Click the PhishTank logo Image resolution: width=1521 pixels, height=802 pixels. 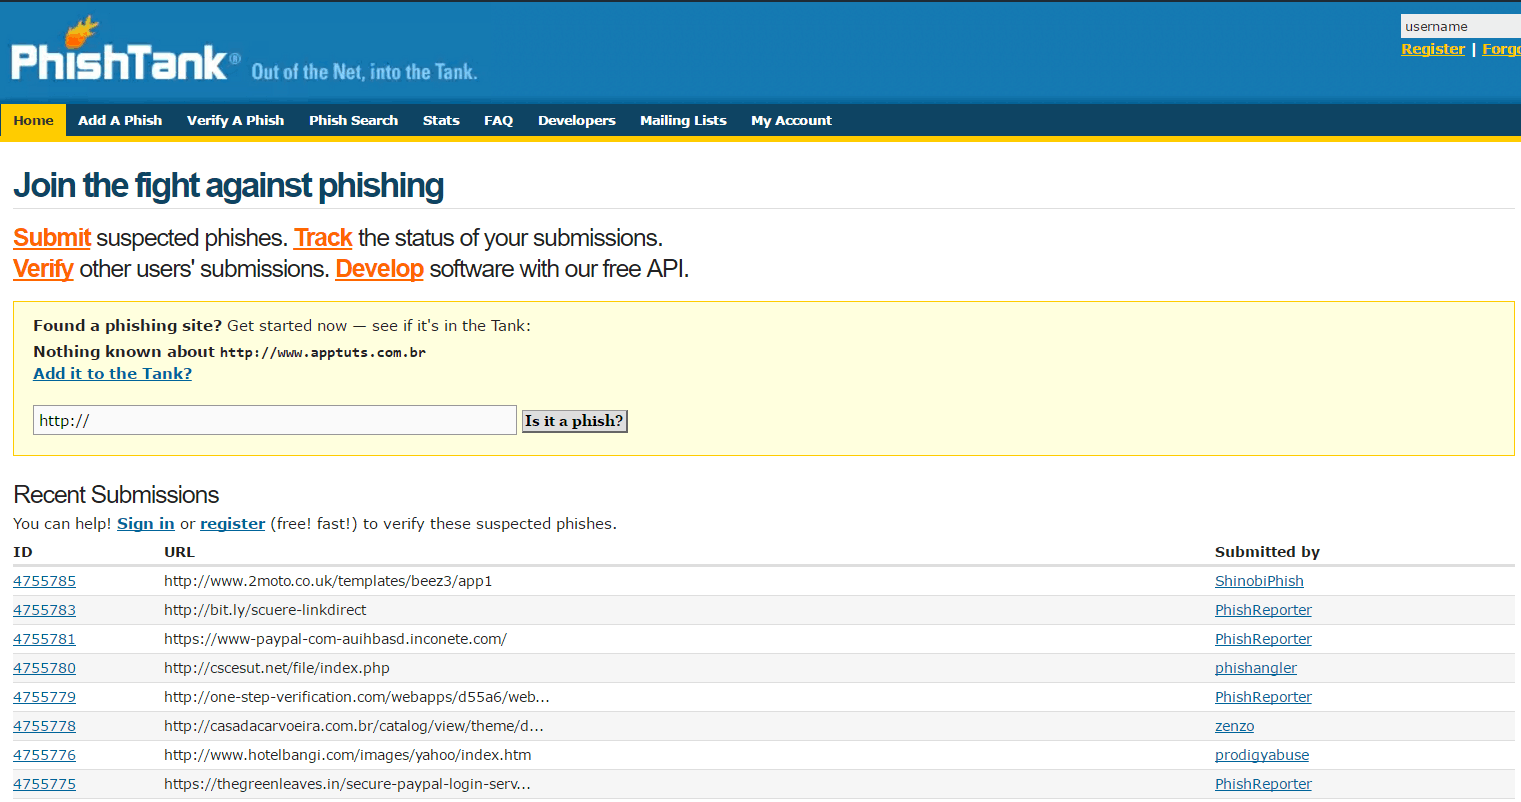point(125,50)
